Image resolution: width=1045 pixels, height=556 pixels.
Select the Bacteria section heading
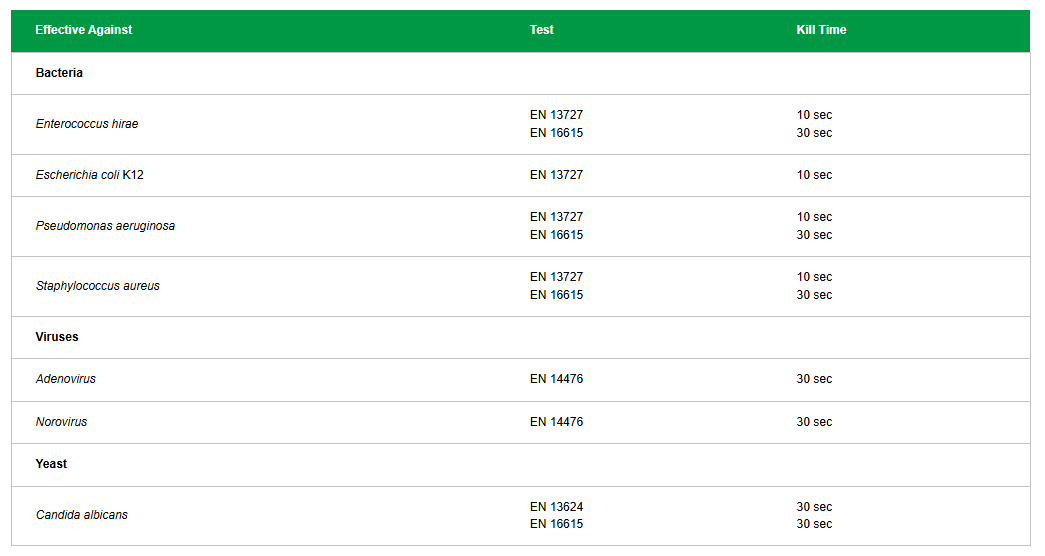click(59, 73)
